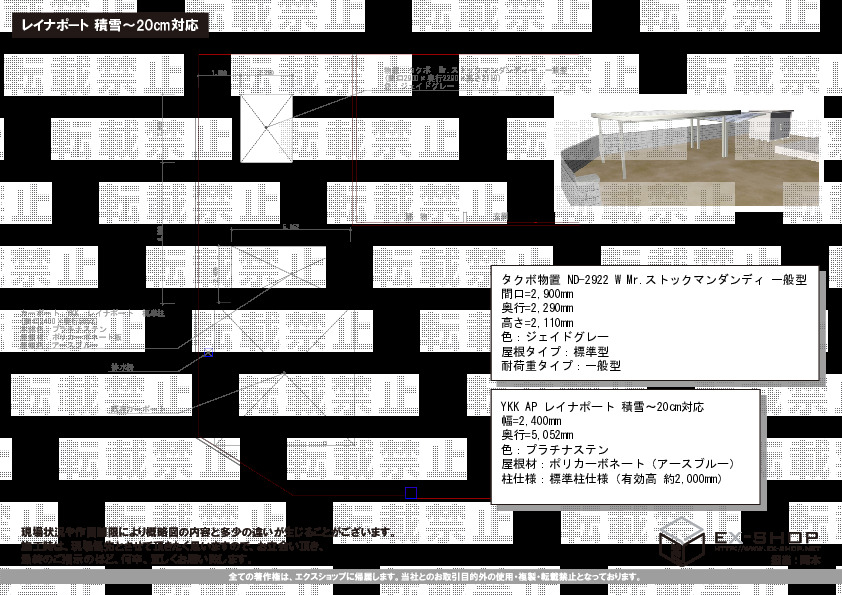Screen dimensions: 842x595
Task: Click the EX-SHOP cube logo icon
Action: [x=681, y=541]
